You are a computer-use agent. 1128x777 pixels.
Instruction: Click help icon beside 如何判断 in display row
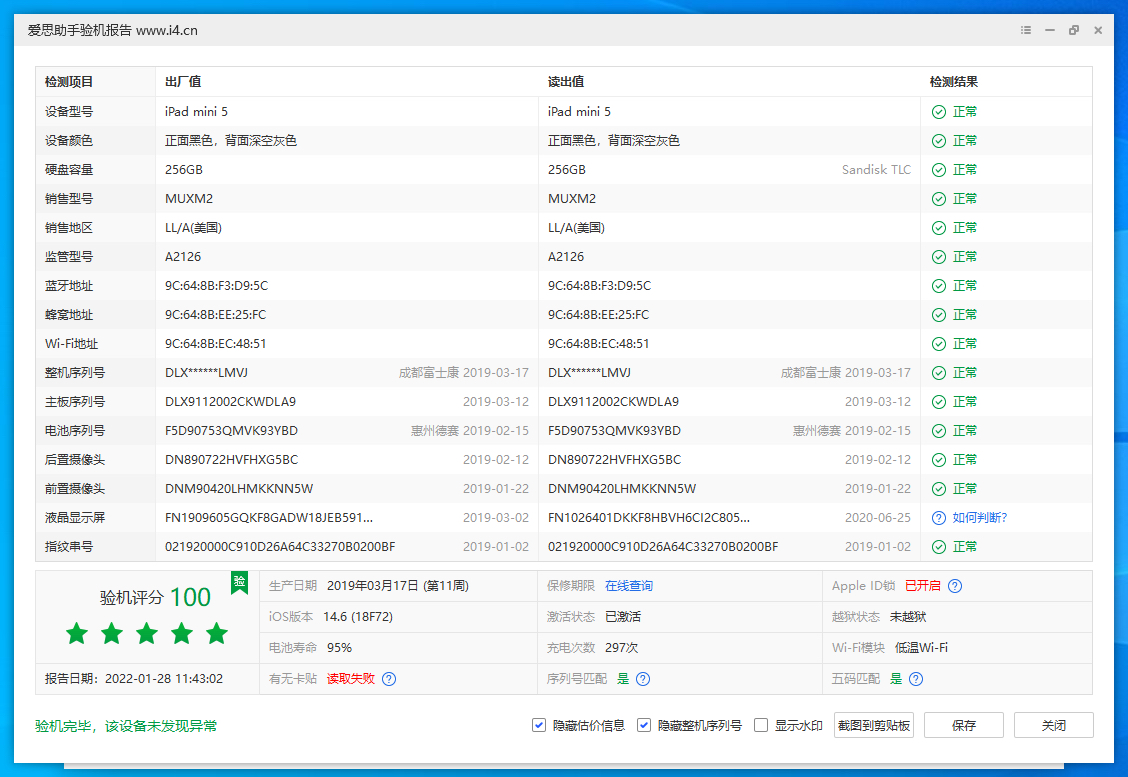click(x=938, y=518)
